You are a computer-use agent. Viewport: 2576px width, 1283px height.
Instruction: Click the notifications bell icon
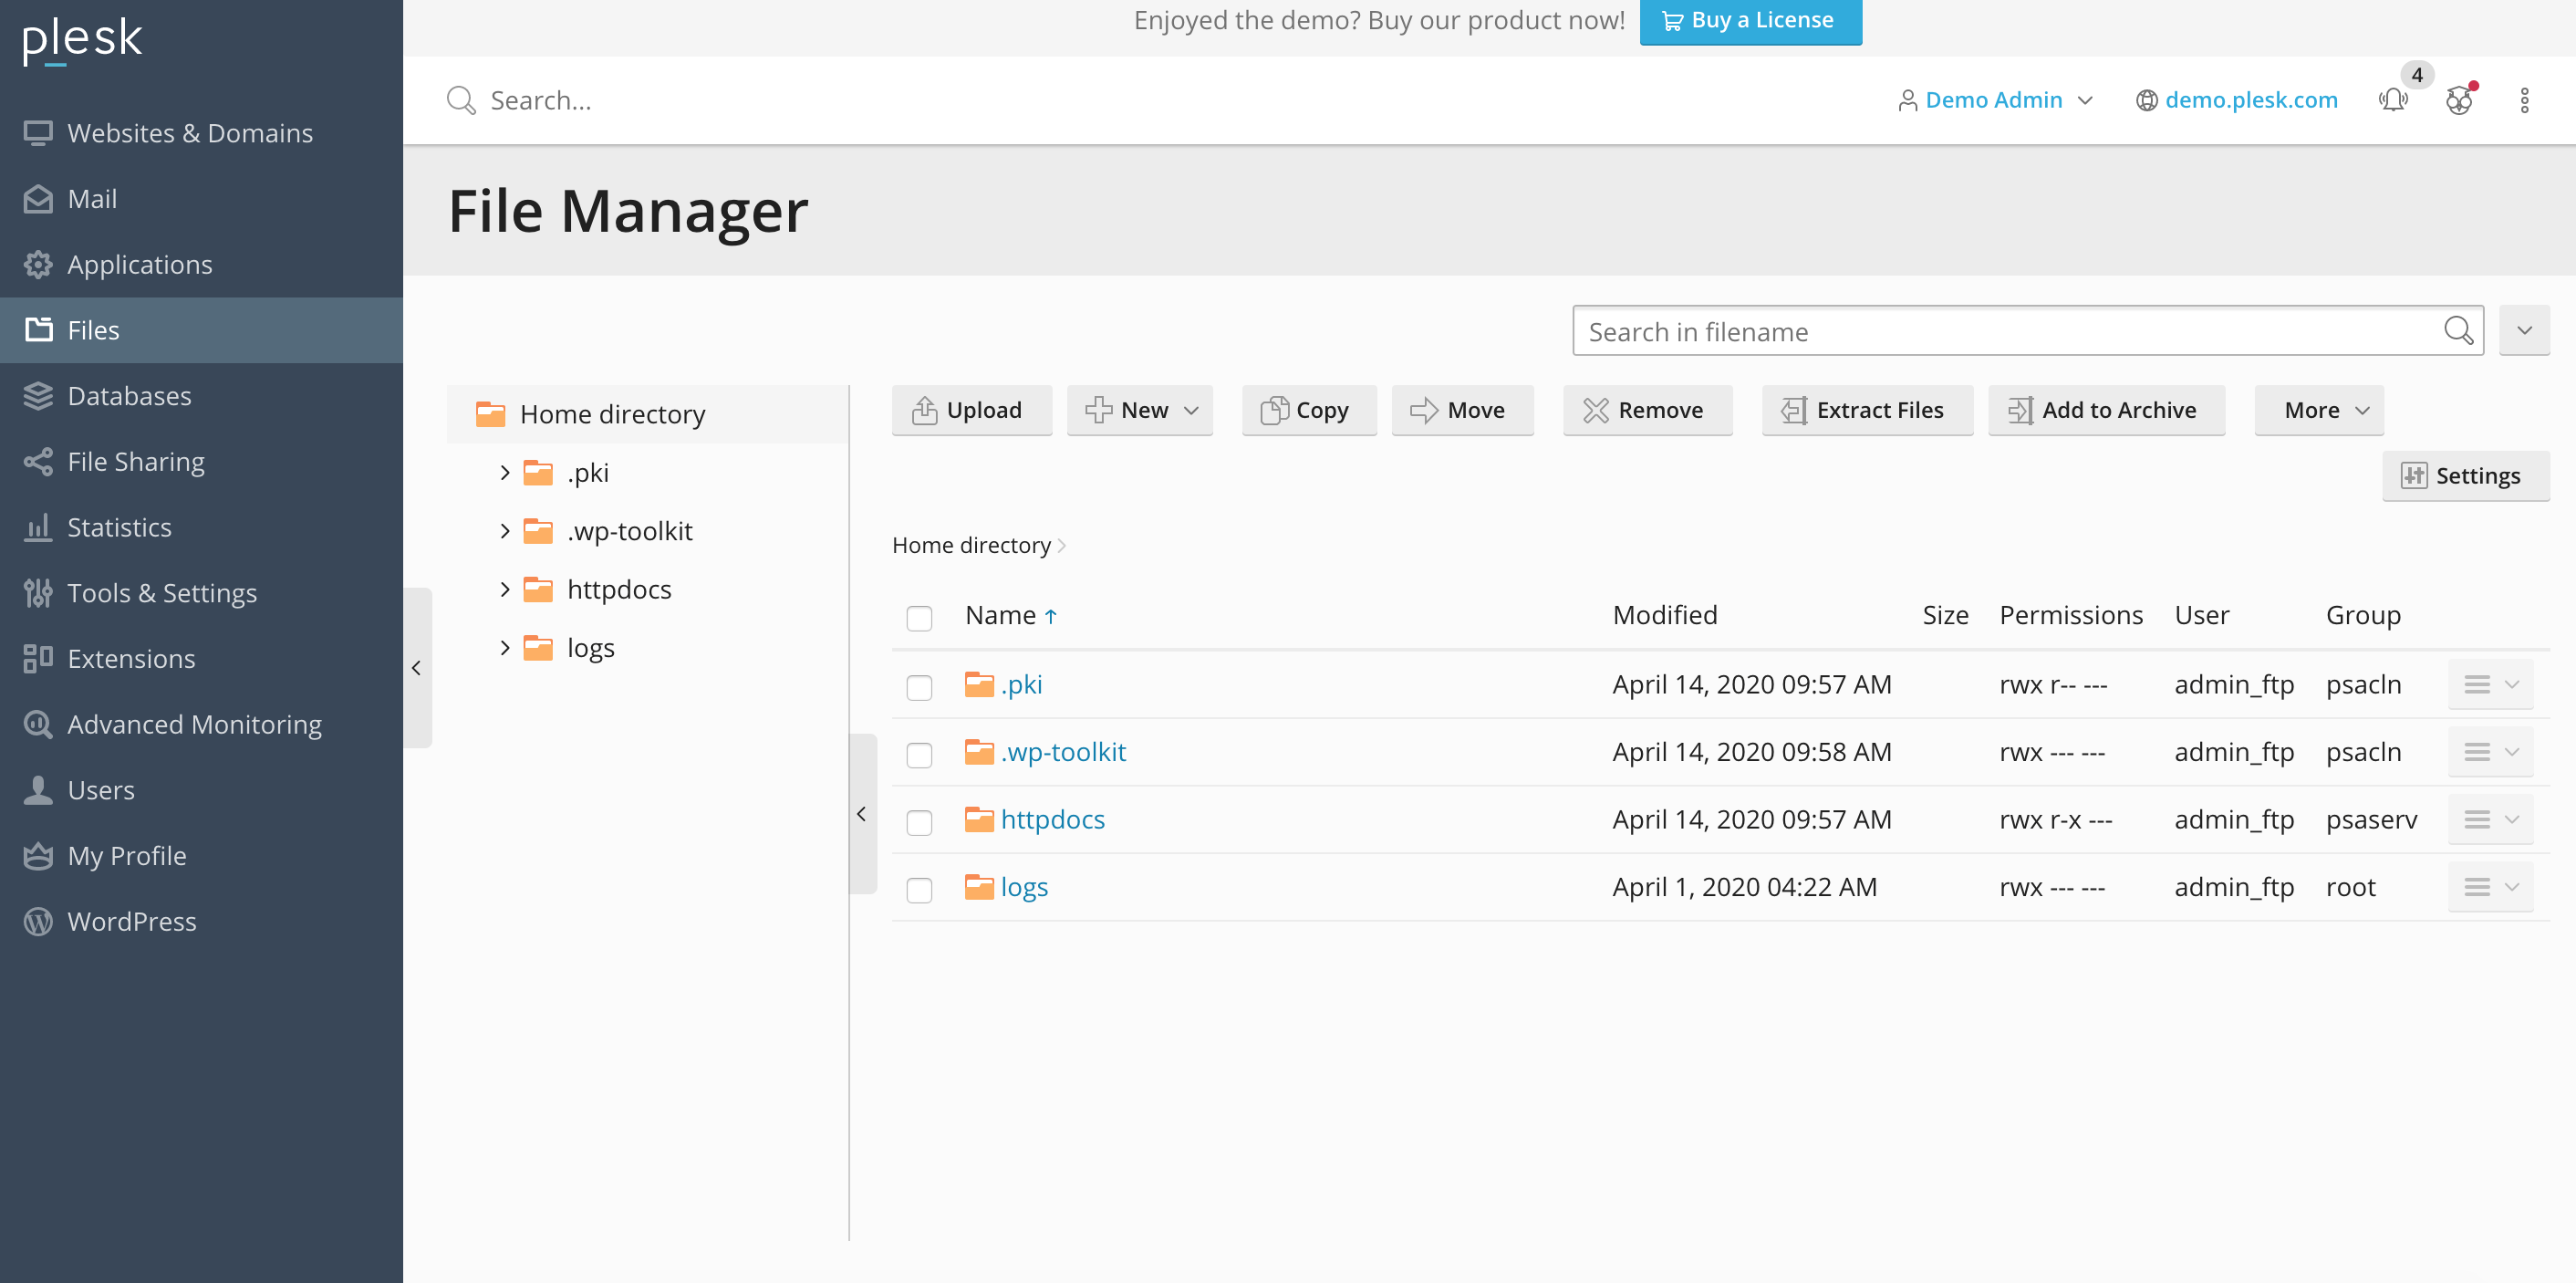tap(2393, 100)
